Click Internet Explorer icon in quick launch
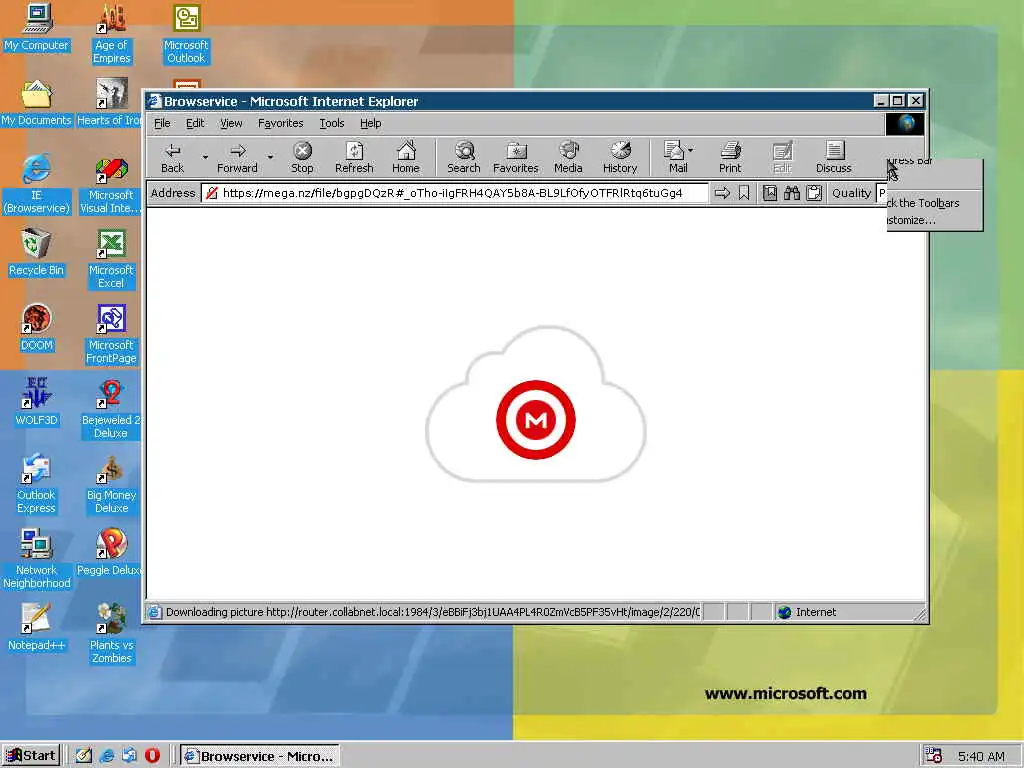1024x768 pixels. [x=107, y=755]
